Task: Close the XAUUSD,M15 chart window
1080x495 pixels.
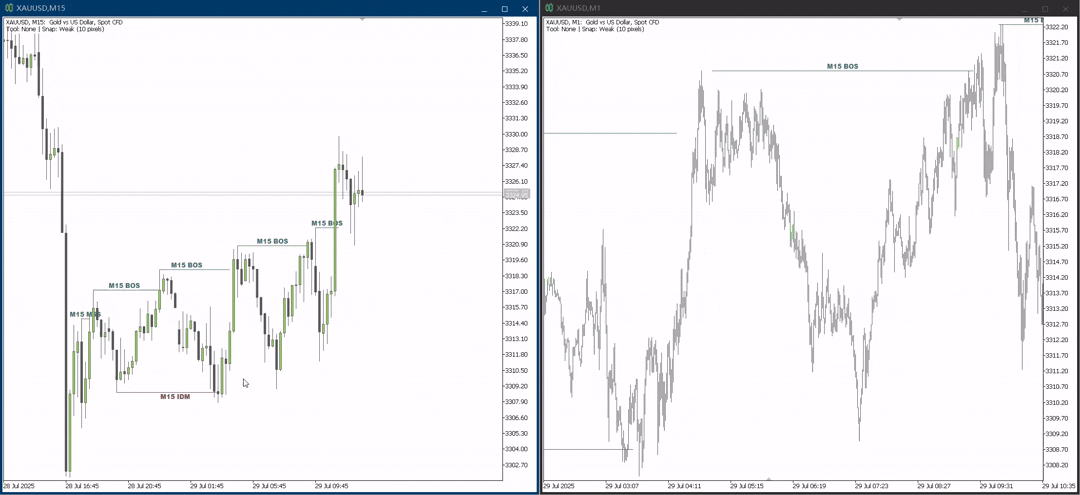Action: click(x=525, y=8)
